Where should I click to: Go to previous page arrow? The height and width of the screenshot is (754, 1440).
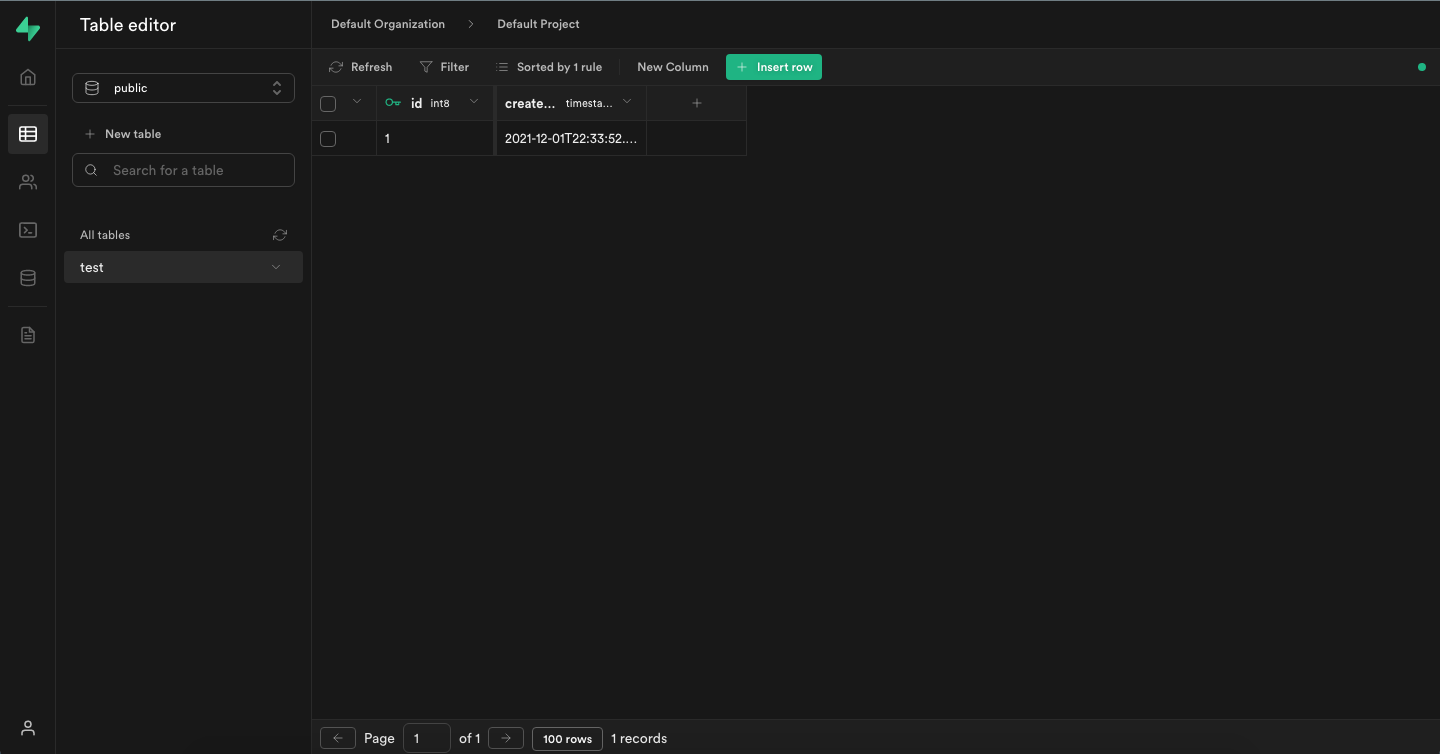click(x=338, y=738)
